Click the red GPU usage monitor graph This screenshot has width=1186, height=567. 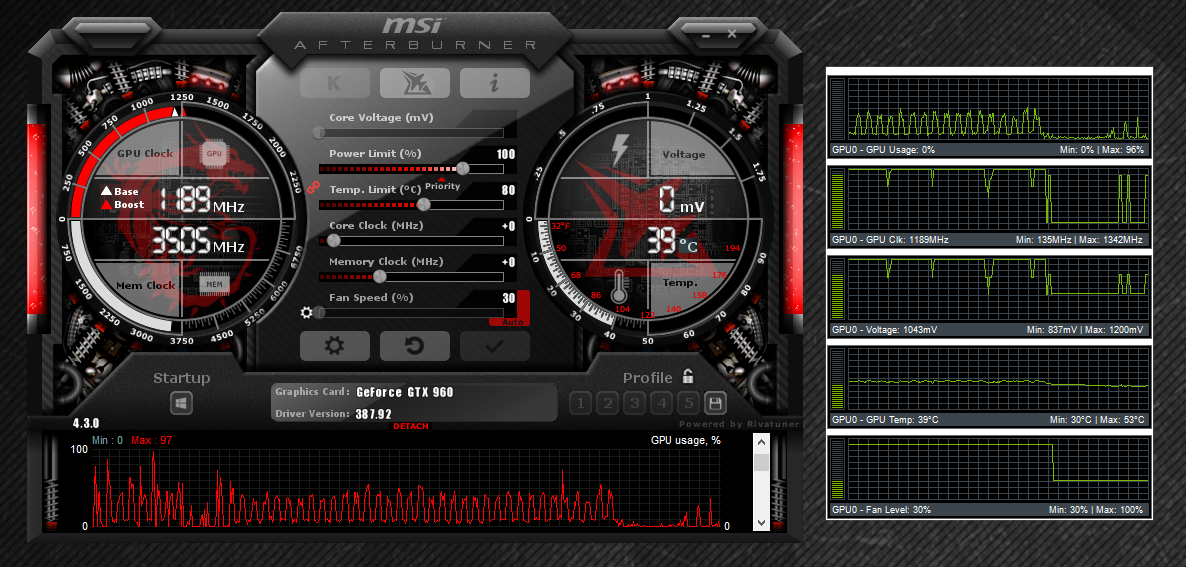[x=406, y=488]
